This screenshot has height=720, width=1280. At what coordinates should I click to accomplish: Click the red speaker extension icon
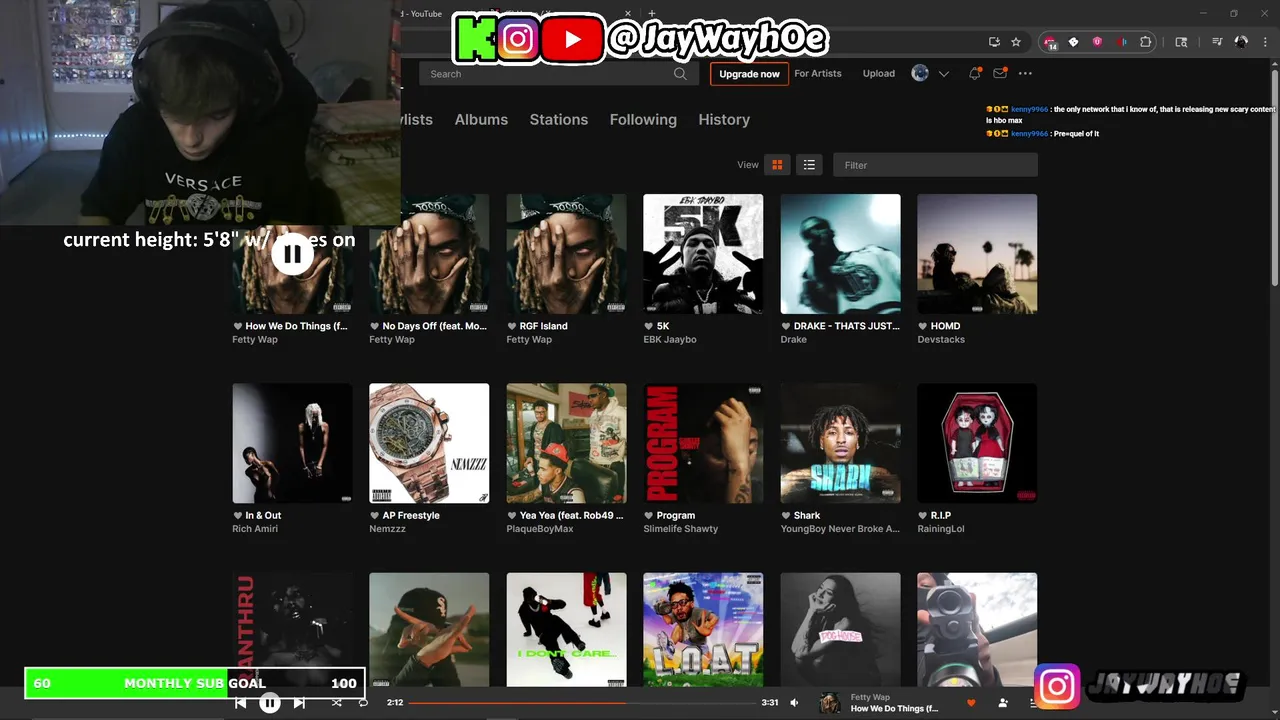(x=1121, y=42)
